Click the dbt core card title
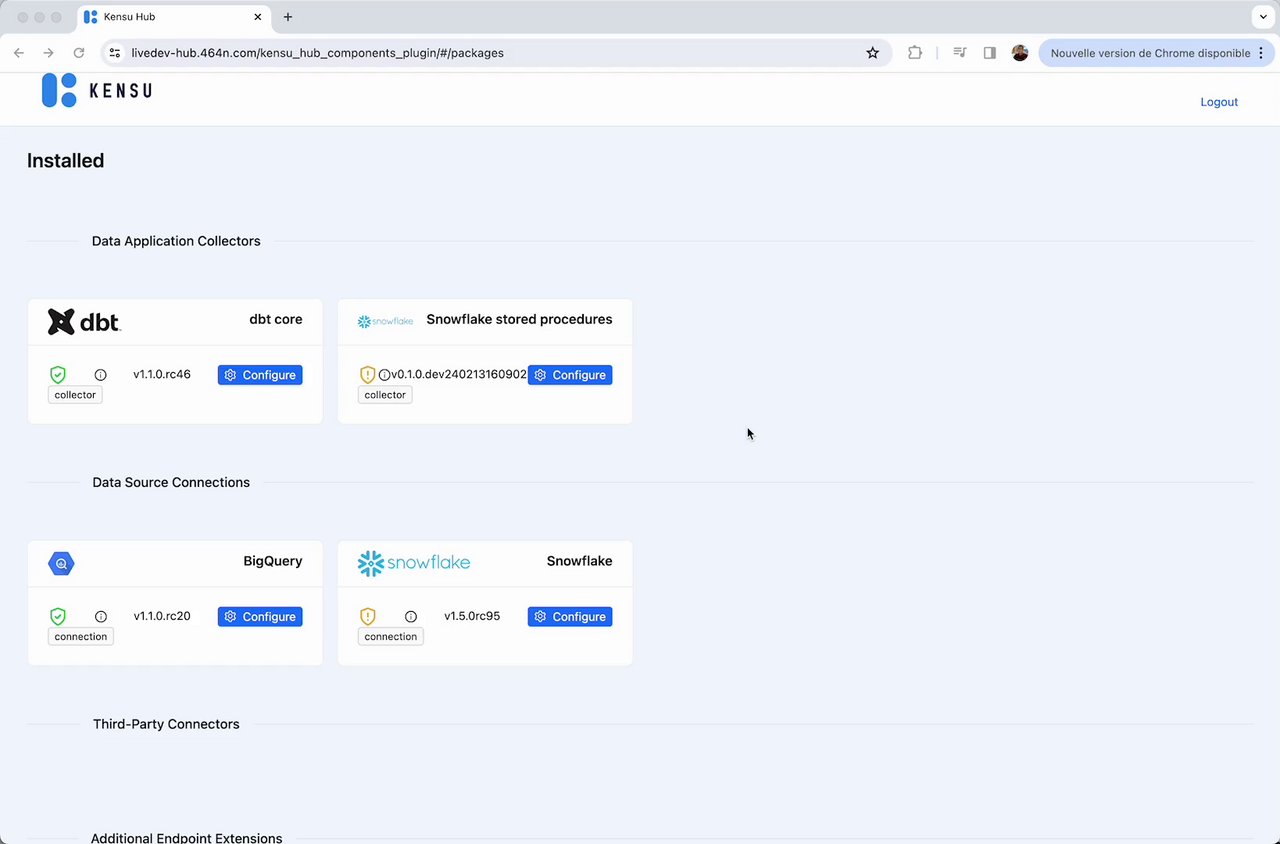 pos(276,320)
